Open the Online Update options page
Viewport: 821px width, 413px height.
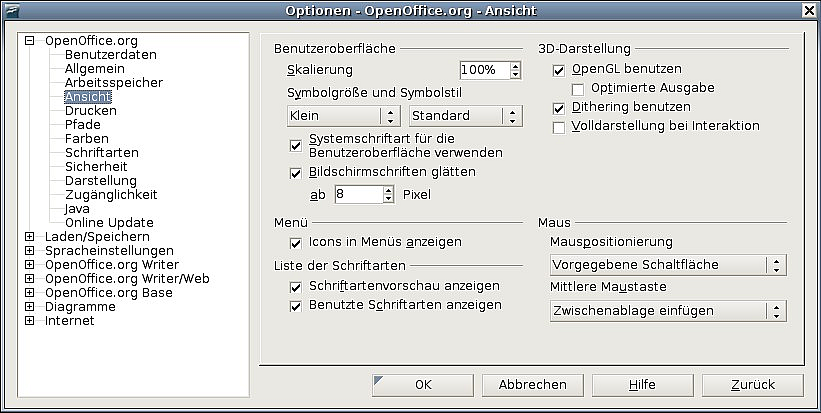click(109, 223)
